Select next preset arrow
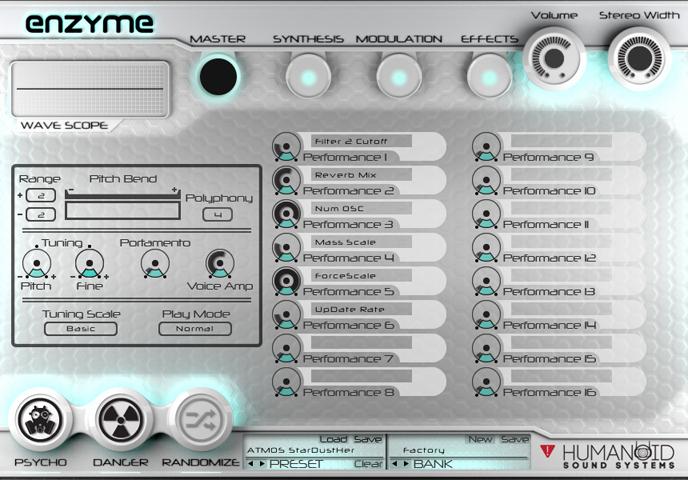The image size is (688, 480). point(262,464)
